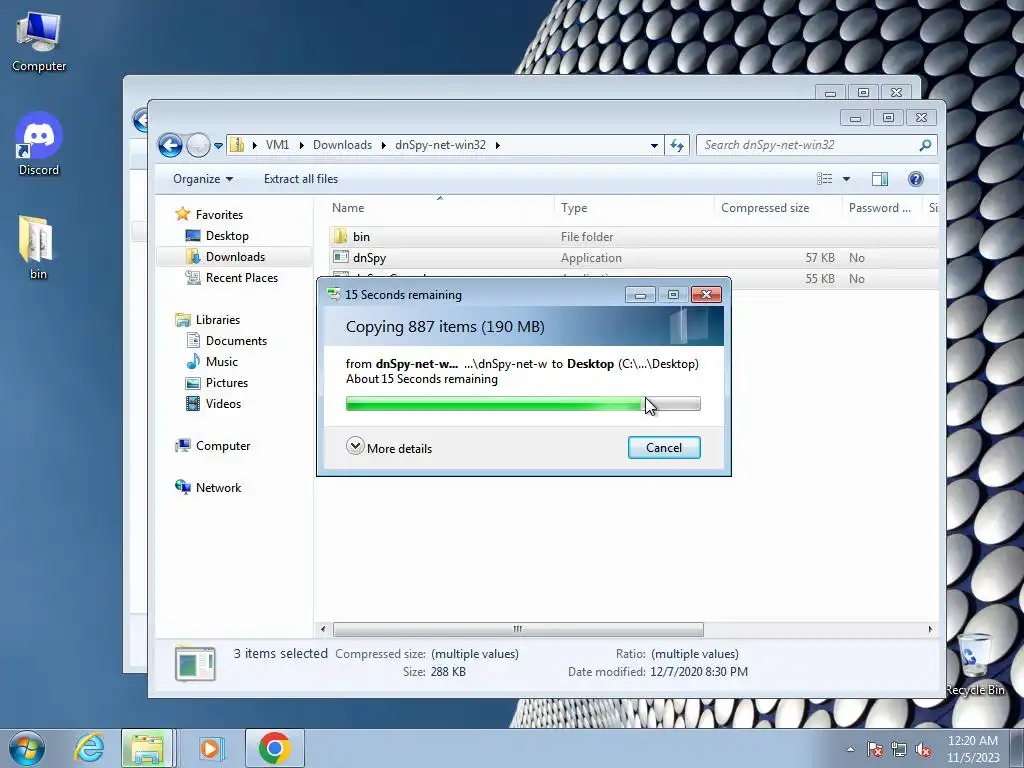
Task: Click the Refresh button in the address bar
Action: [x=677, y=146]
